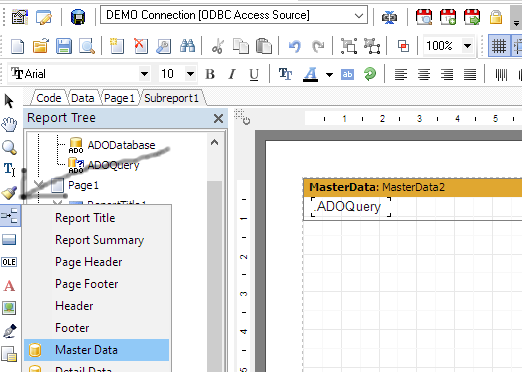
Task: Cut the selection with the scissors icon
Action: pyautogui.click(x=217, y=46)
